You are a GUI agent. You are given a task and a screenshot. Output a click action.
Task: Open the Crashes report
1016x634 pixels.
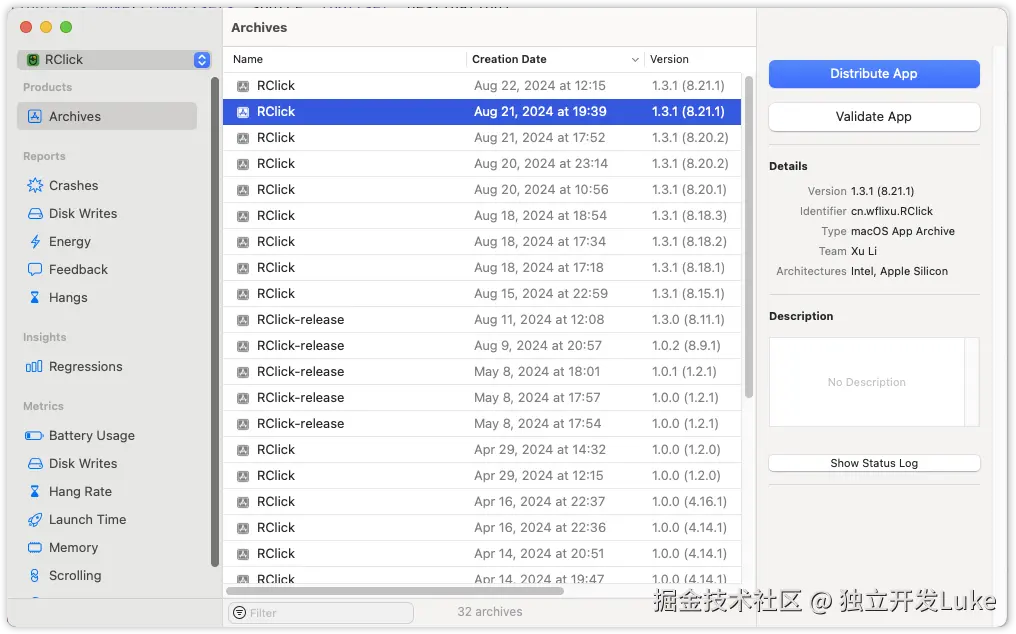(73, 185)
